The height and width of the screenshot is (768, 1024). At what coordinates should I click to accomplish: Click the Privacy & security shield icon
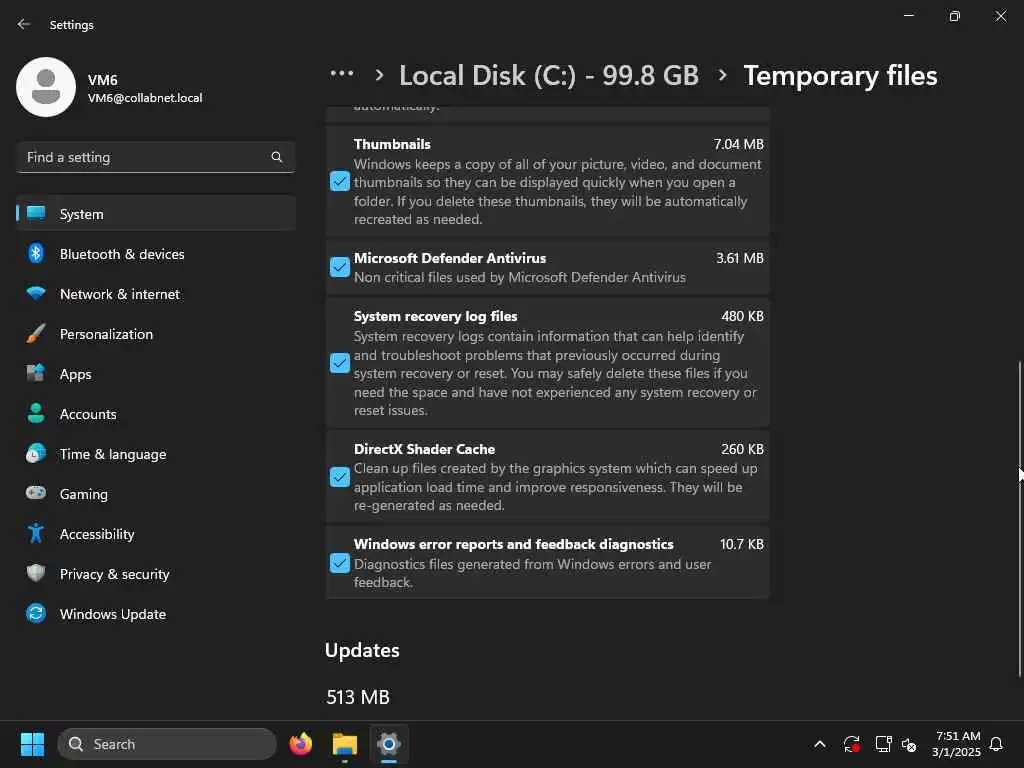coord(36,574)
